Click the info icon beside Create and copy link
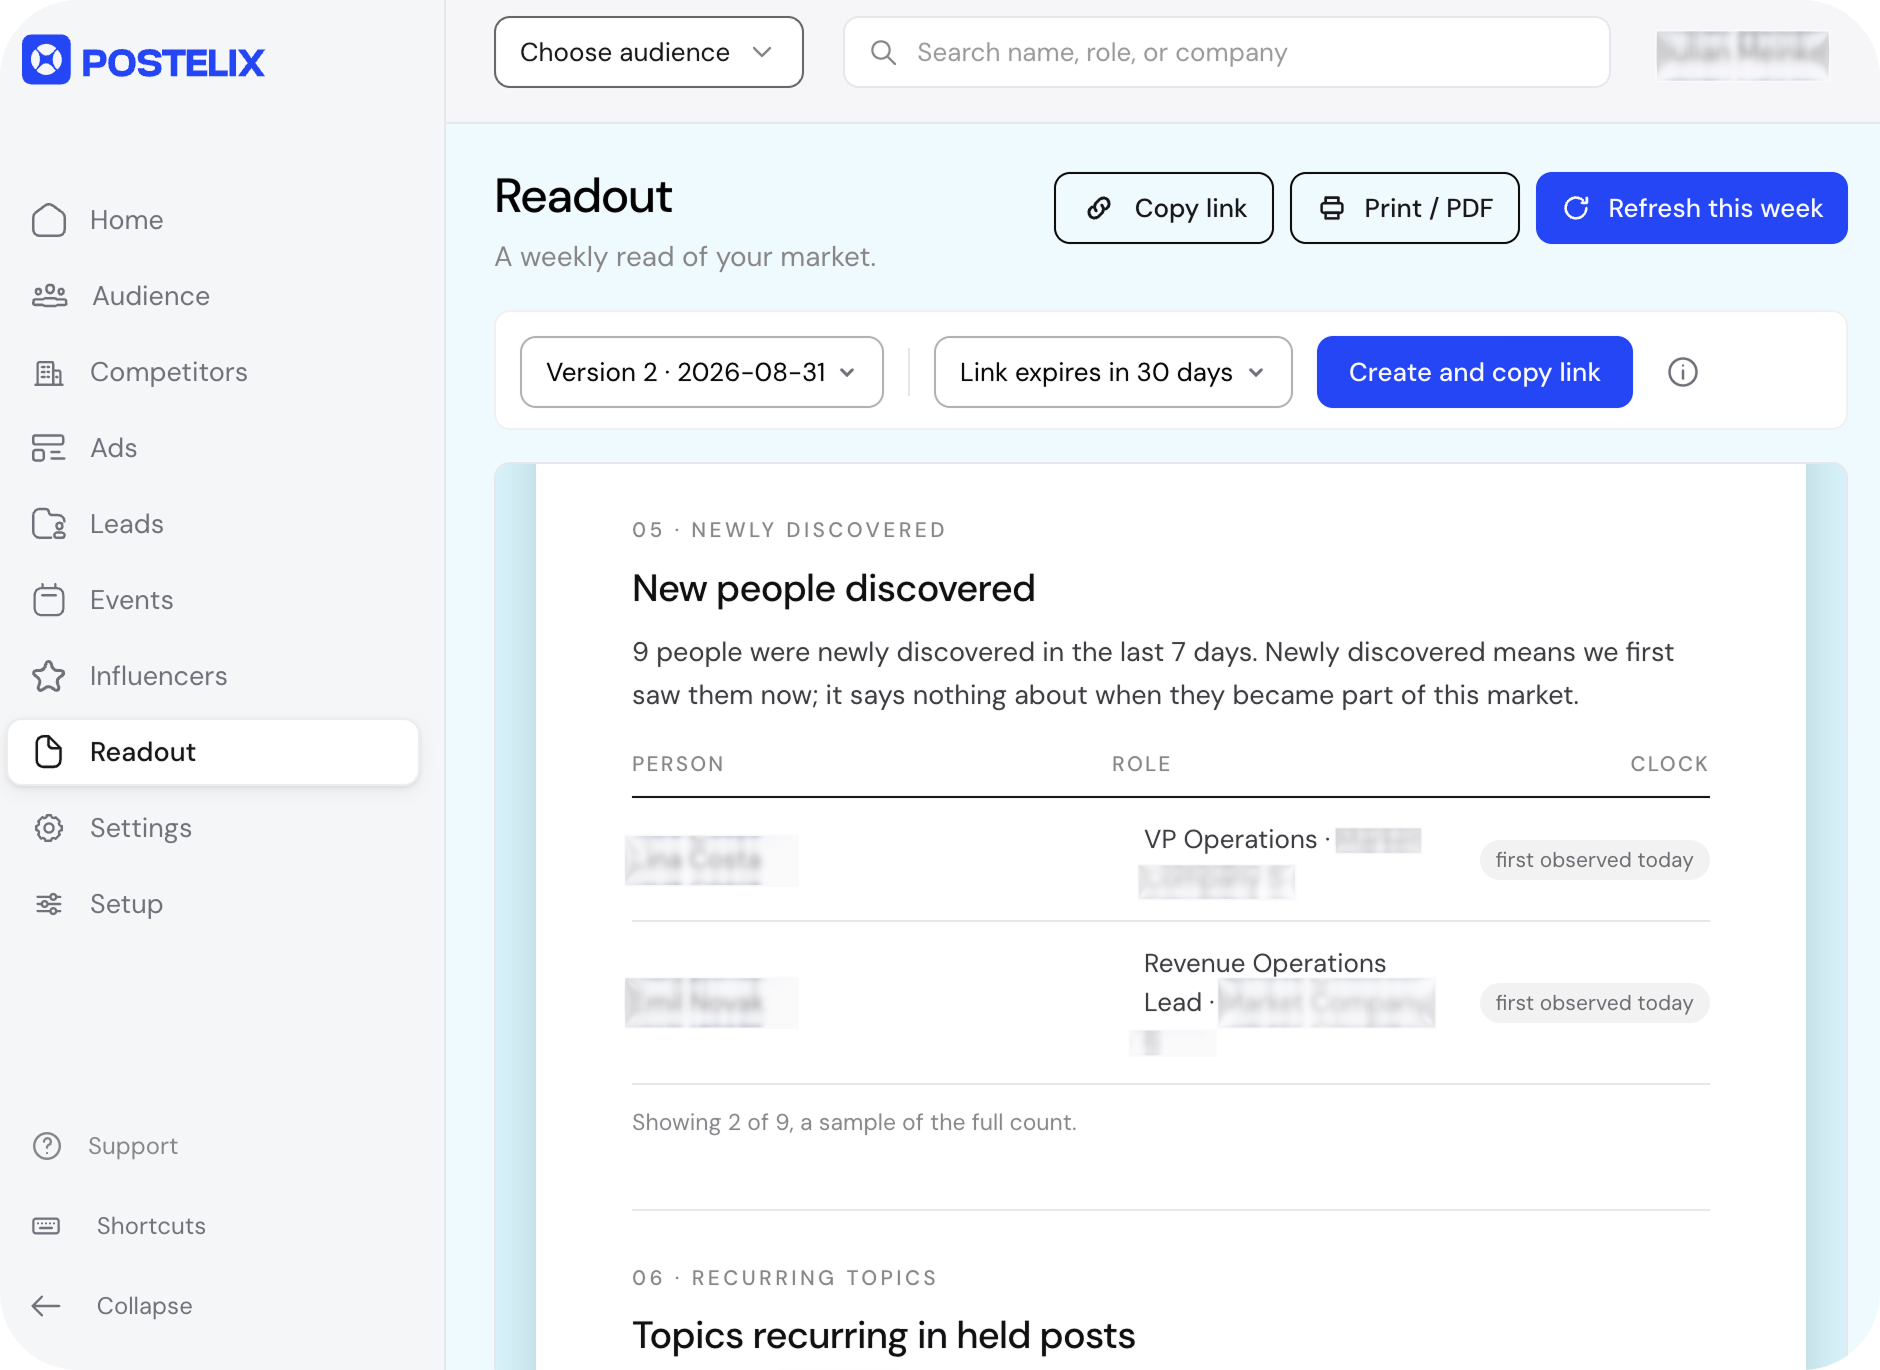This screenshot has height=1370, width=1880. 1683,372
